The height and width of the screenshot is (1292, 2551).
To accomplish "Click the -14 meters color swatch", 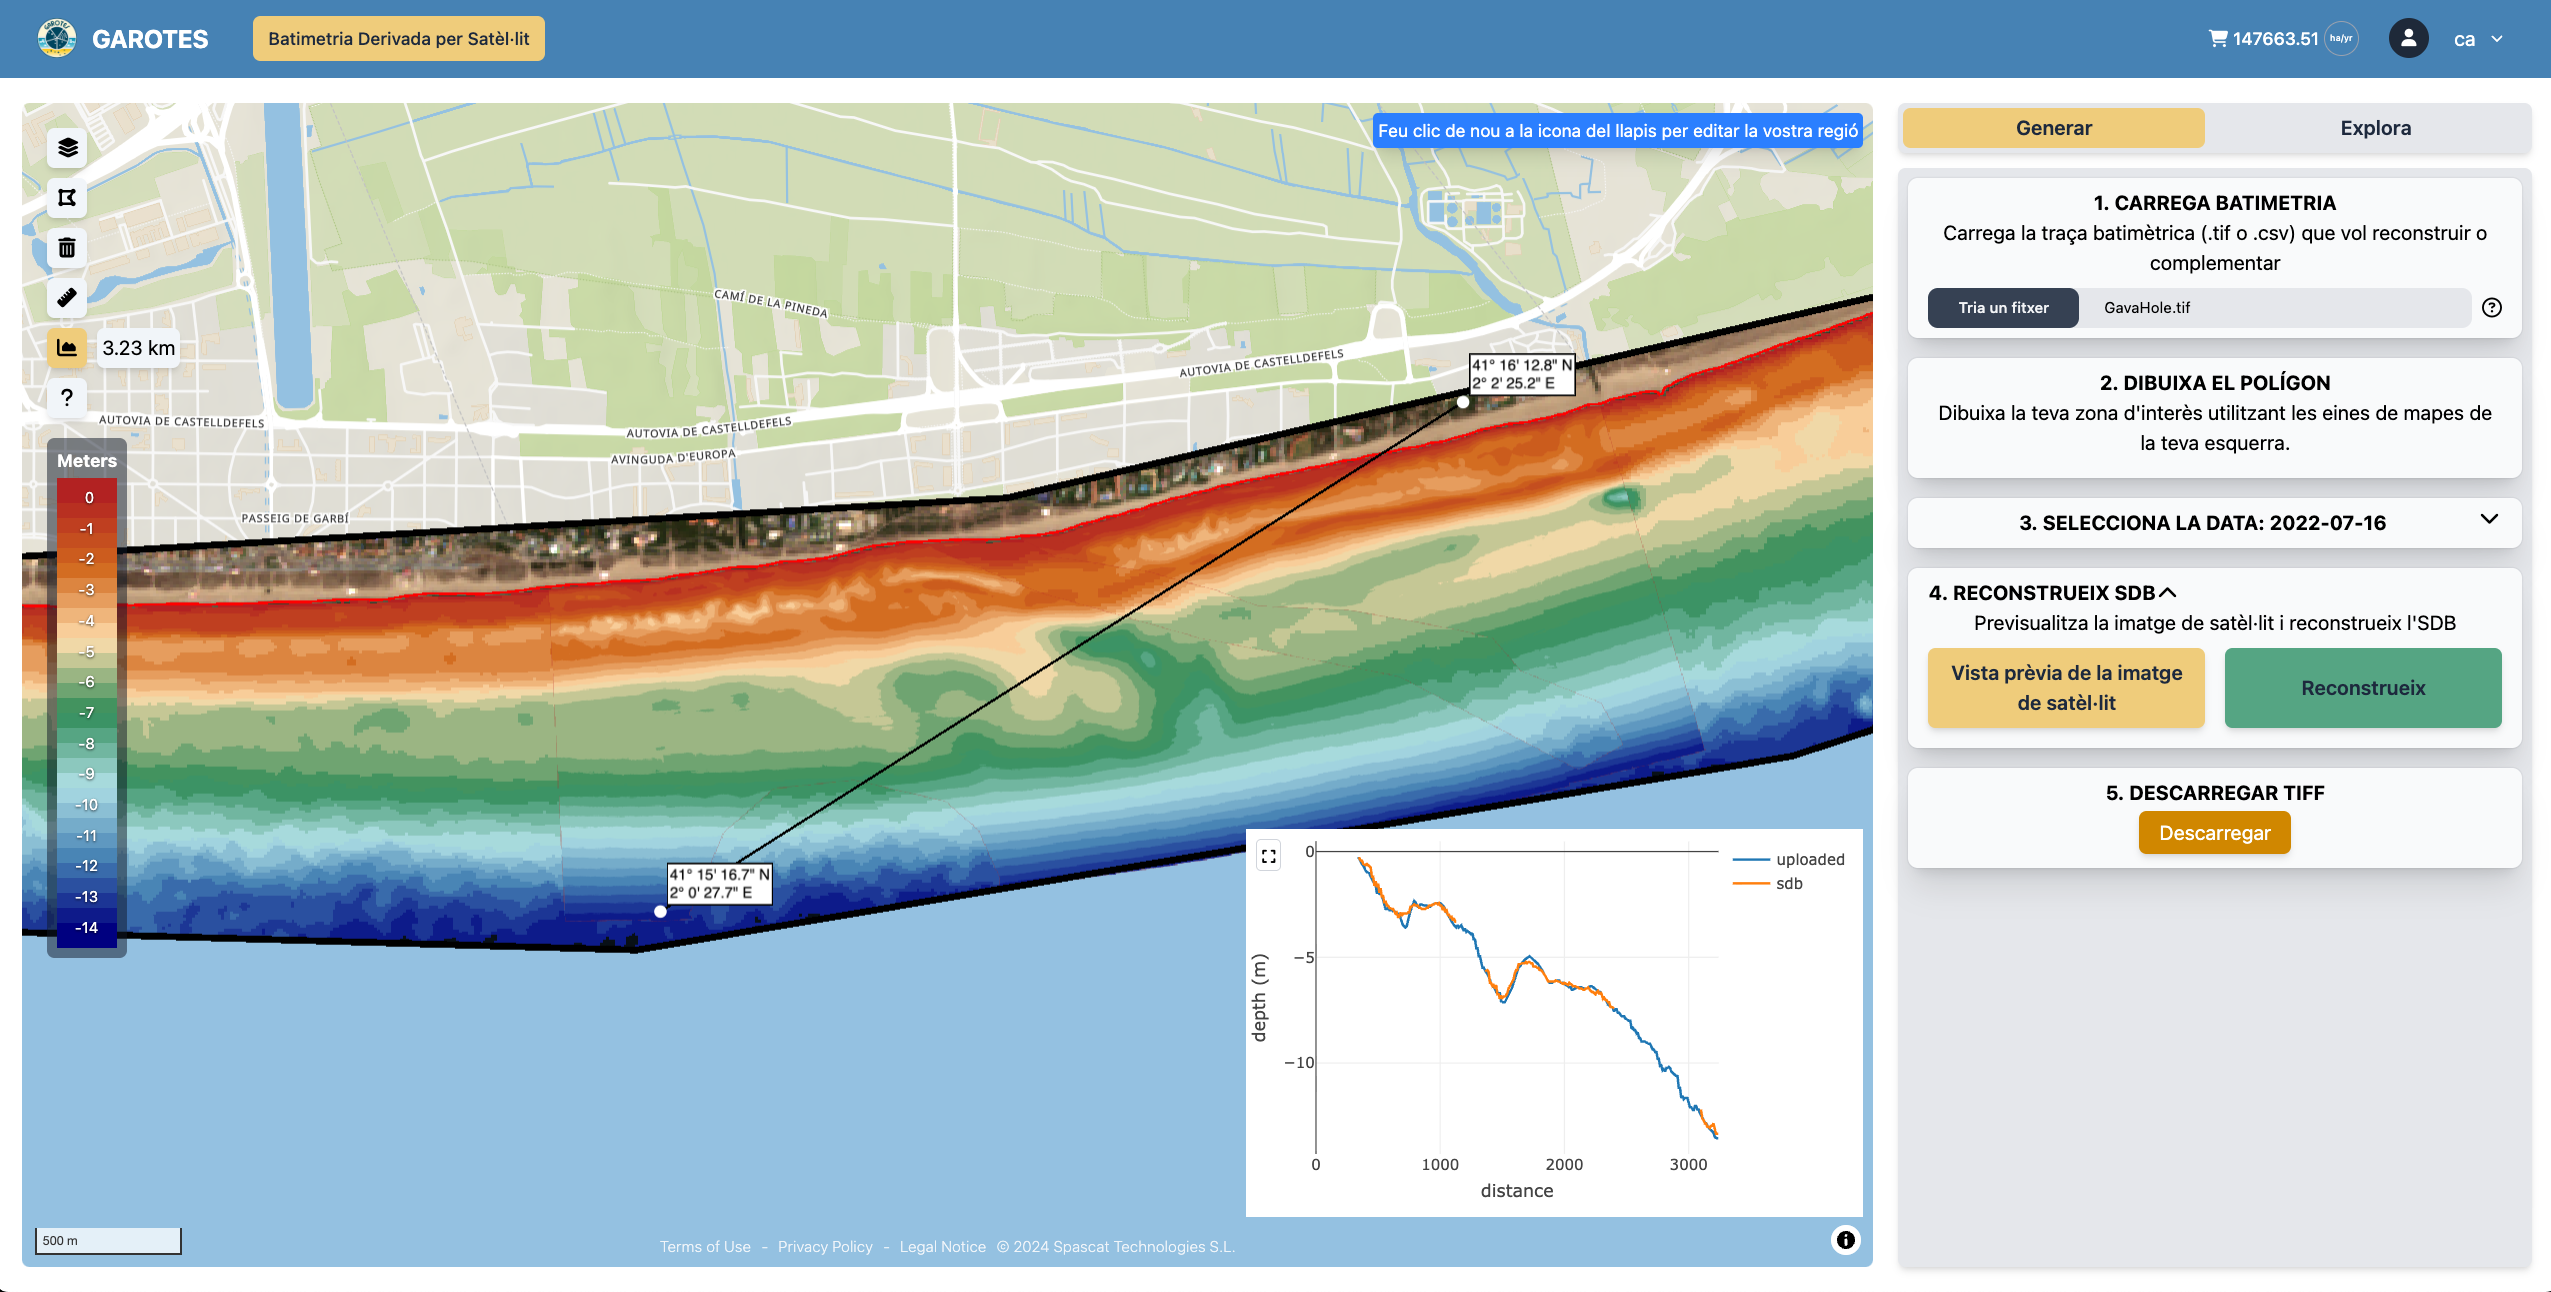I will 87,928.
